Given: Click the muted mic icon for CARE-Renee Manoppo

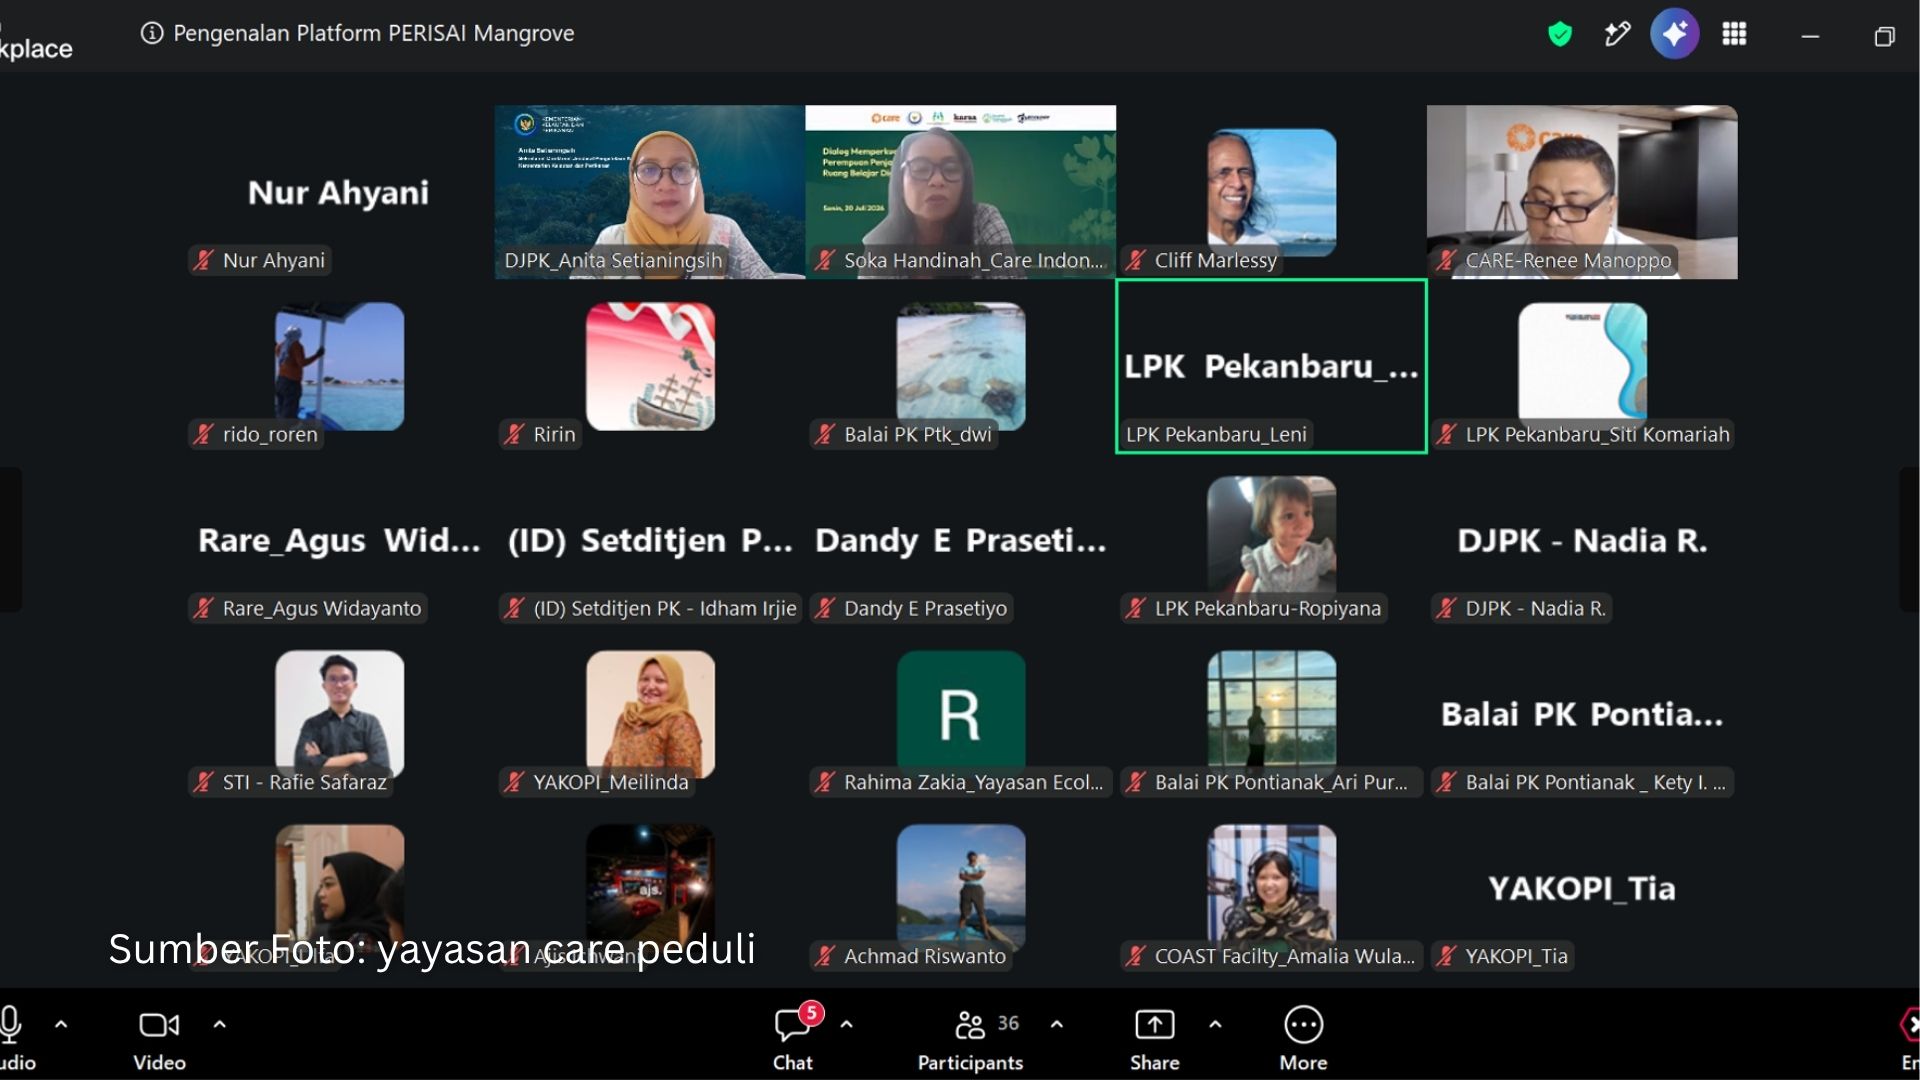Looking at the screenshot, I should pos(1446,260).
